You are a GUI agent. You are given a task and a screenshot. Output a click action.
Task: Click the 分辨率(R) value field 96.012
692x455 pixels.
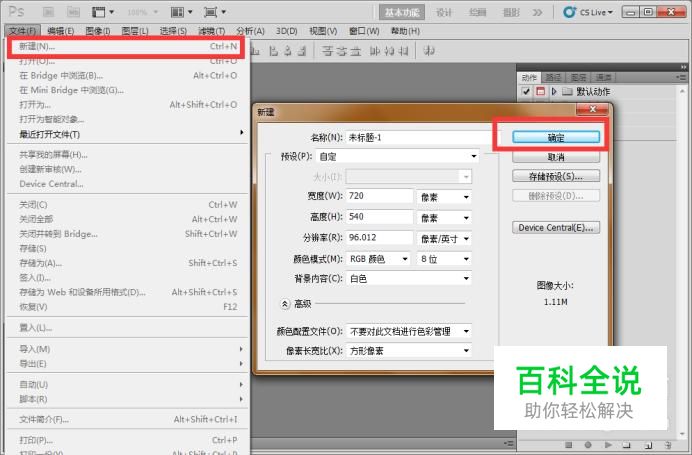[380, 237]
